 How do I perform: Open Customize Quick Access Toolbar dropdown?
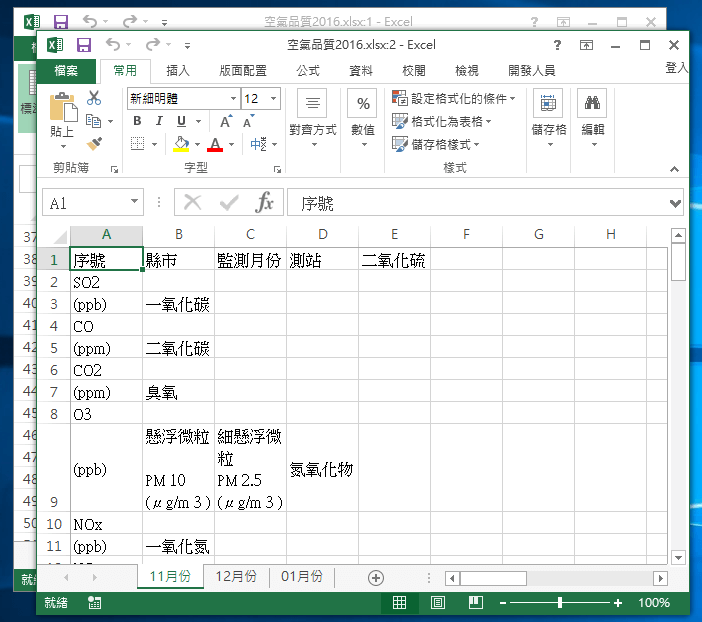click(187, 45)
